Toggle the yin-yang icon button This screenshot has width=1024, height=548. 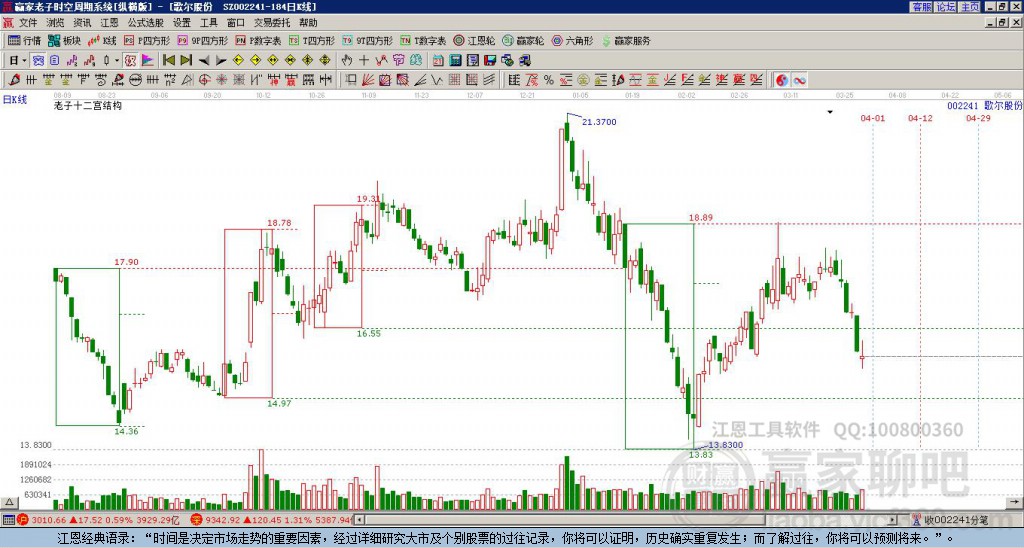pyautogui.click(x=782, y=80)
